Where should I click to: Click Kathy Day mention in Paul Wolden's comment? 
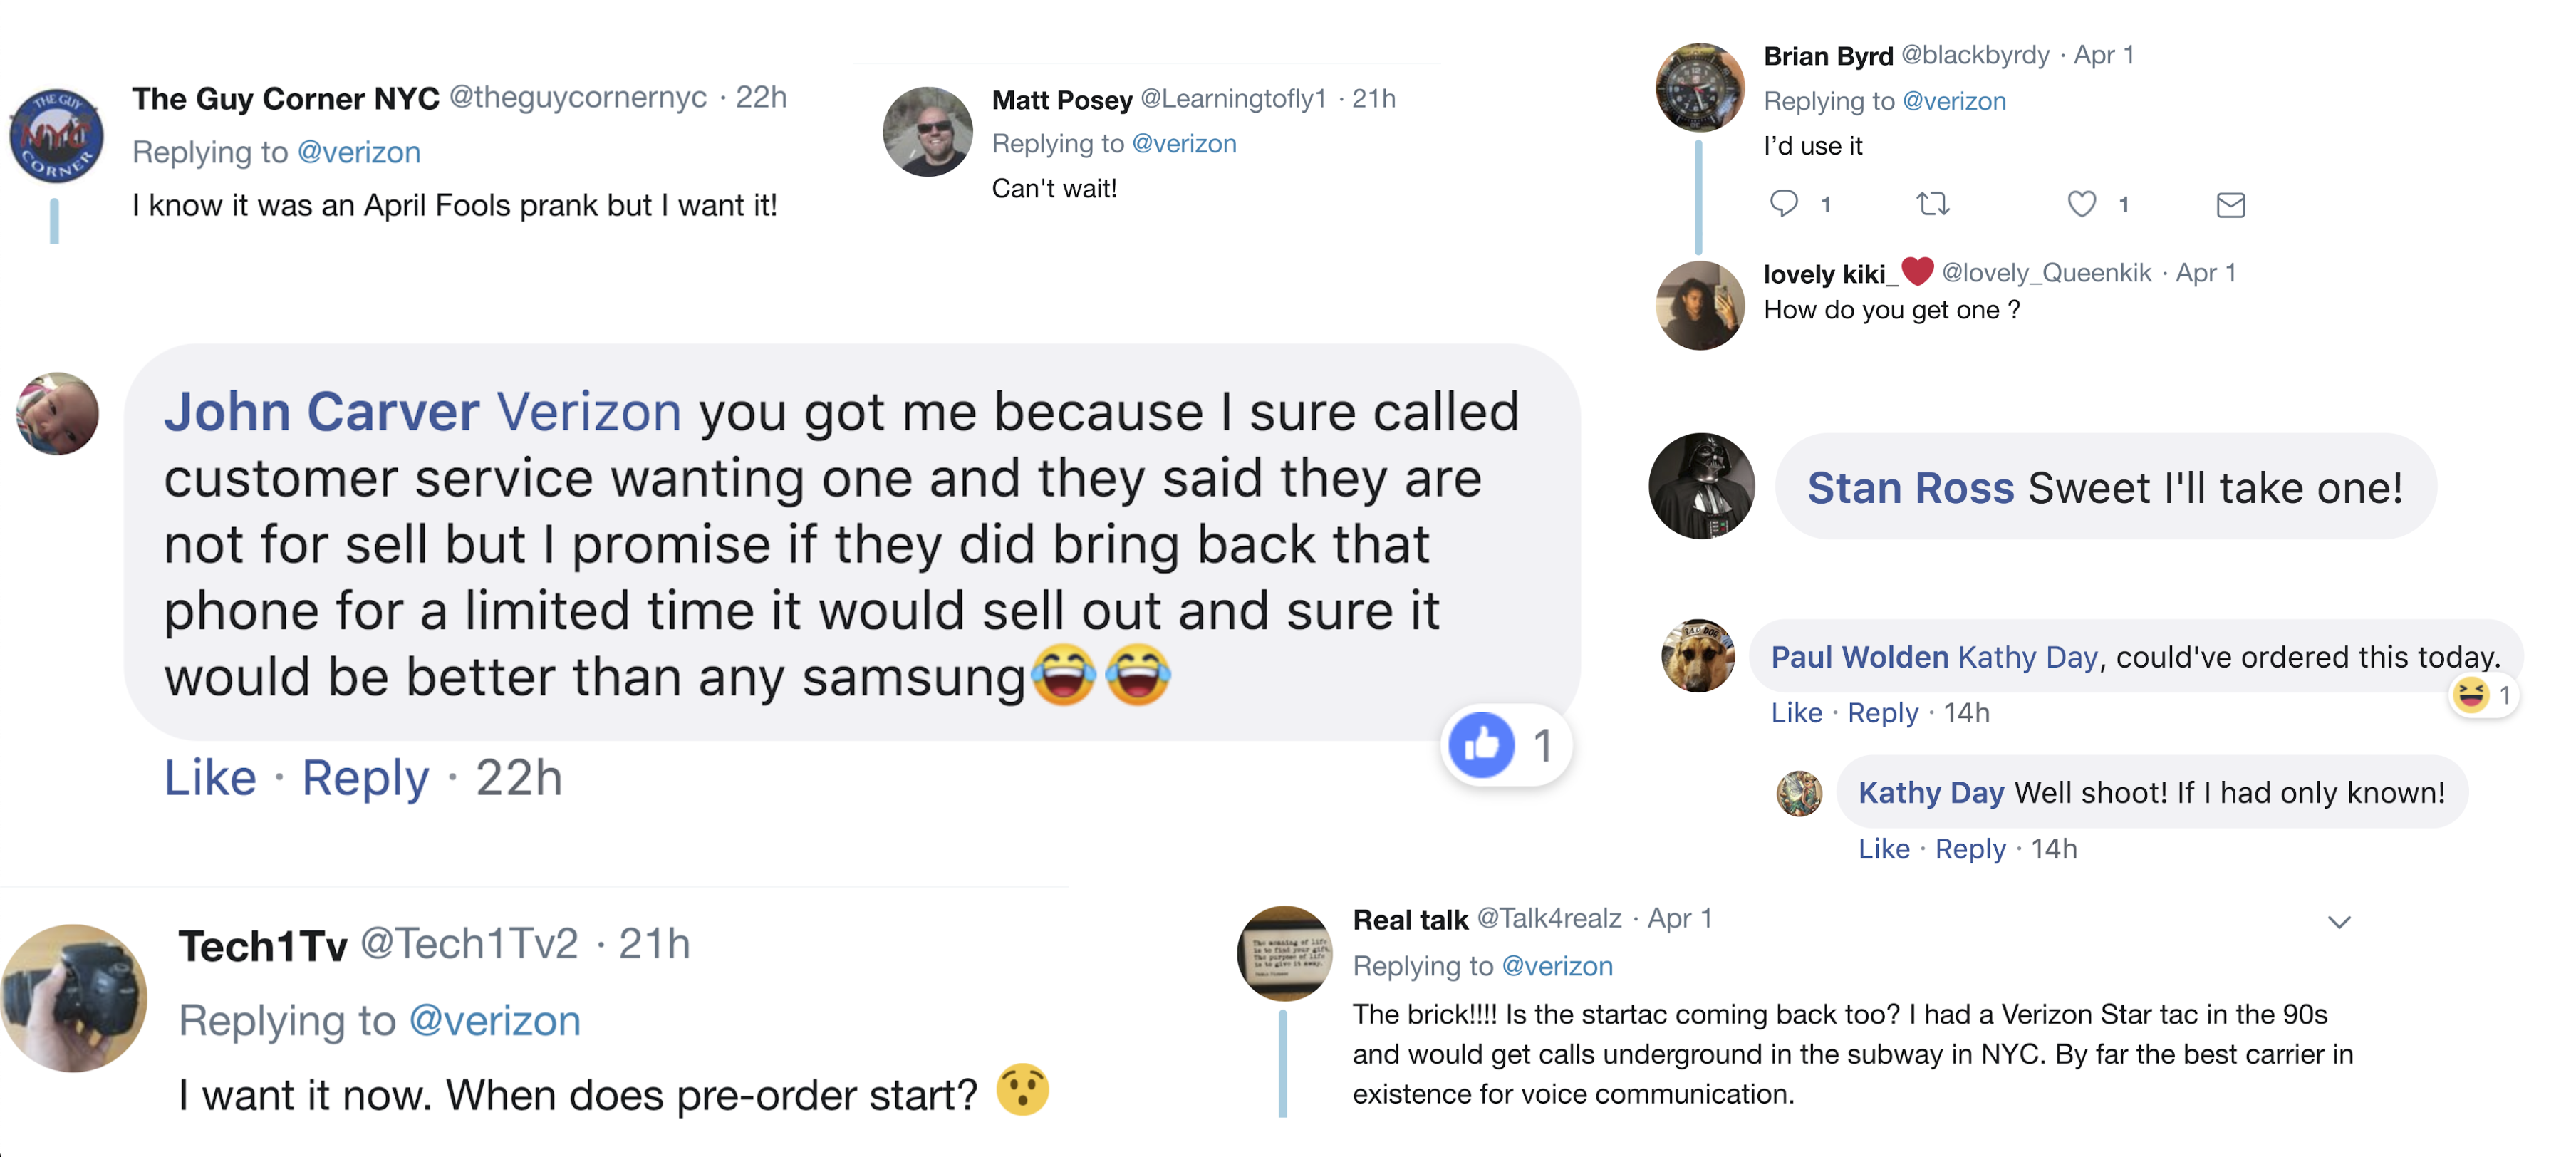pyautogui.click(x=2027, y=657)
